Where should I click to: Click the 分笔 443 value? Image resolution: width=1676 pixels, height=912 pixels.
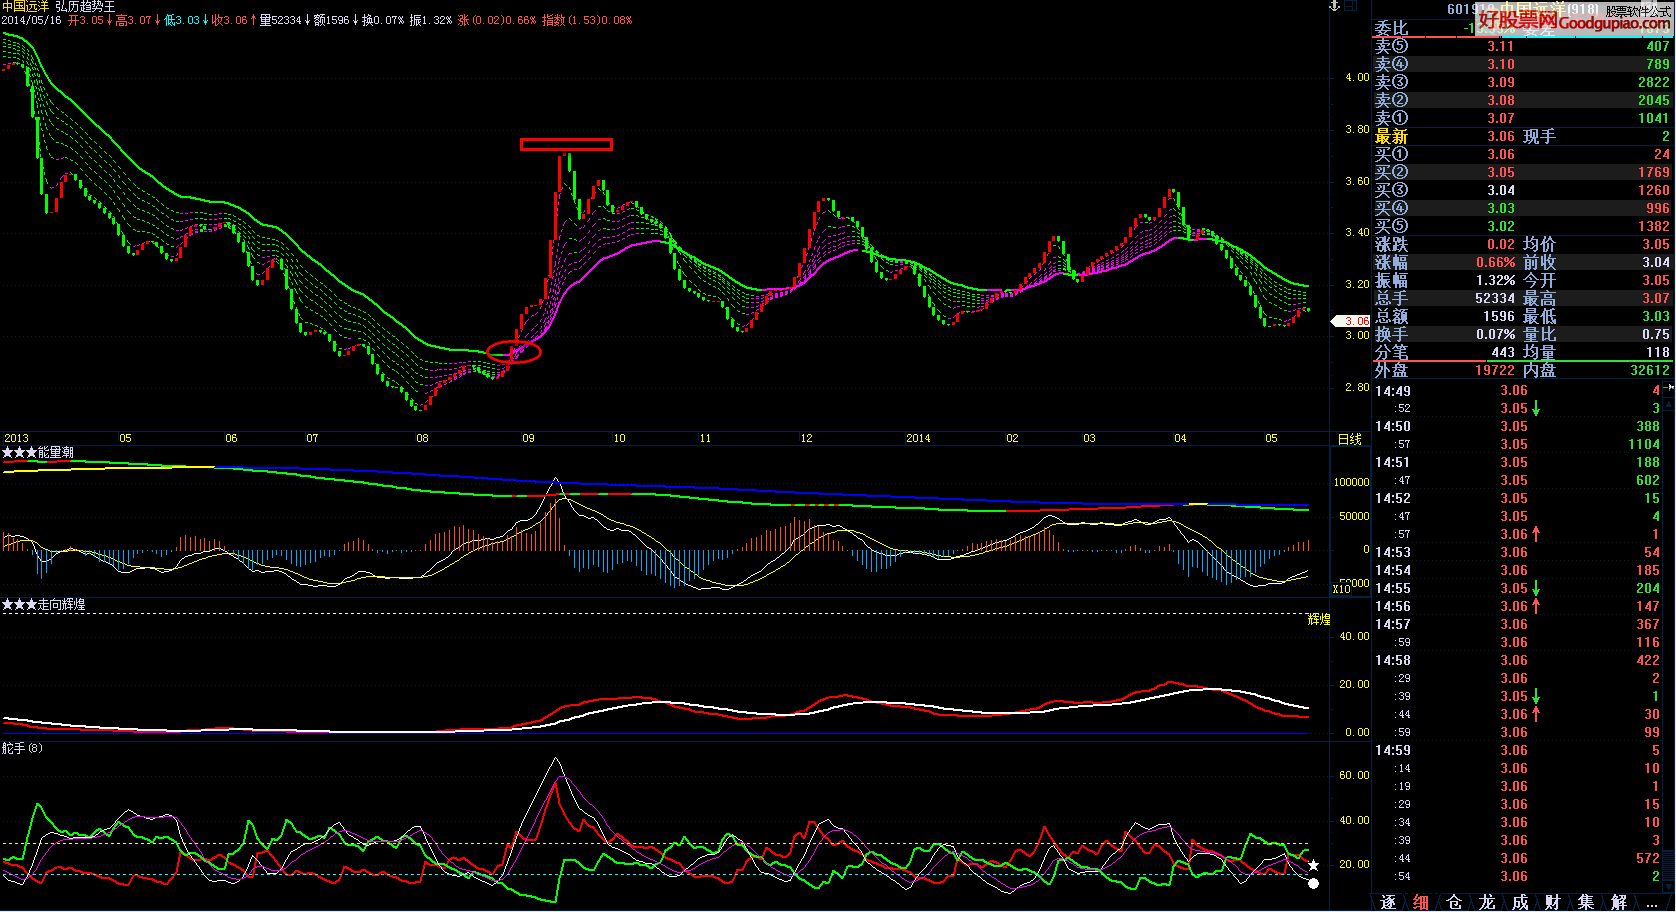point(1503,352)
